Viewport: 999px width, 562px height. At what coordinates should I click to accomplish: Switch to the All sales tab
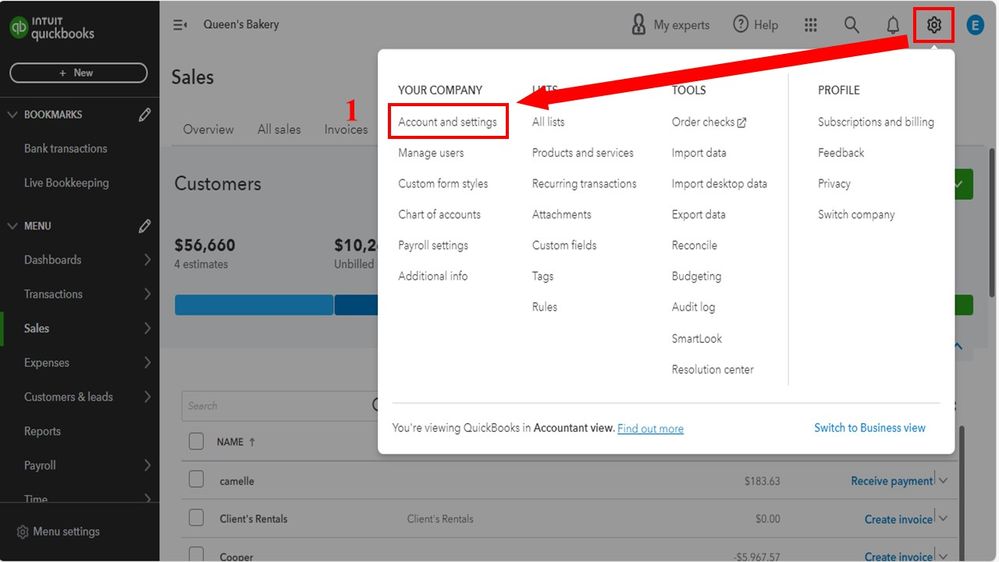[x=279, y=129]
